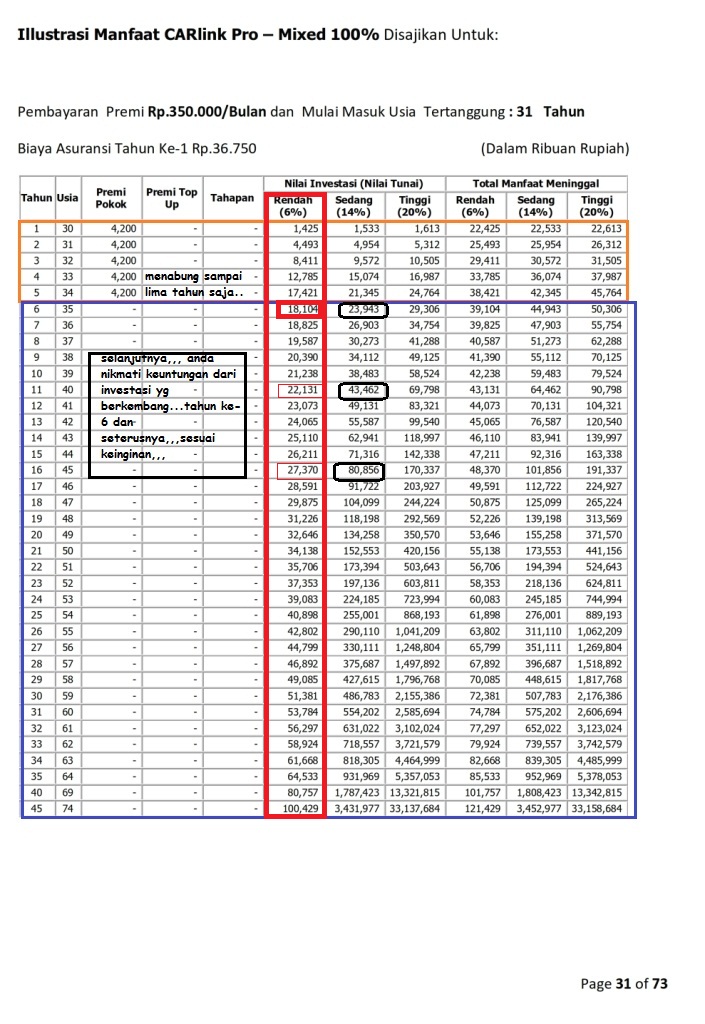Viewport: 705px width, 1024px height.
Task: Click value 10,505 in year 3 row
Action: click(424, 261)
